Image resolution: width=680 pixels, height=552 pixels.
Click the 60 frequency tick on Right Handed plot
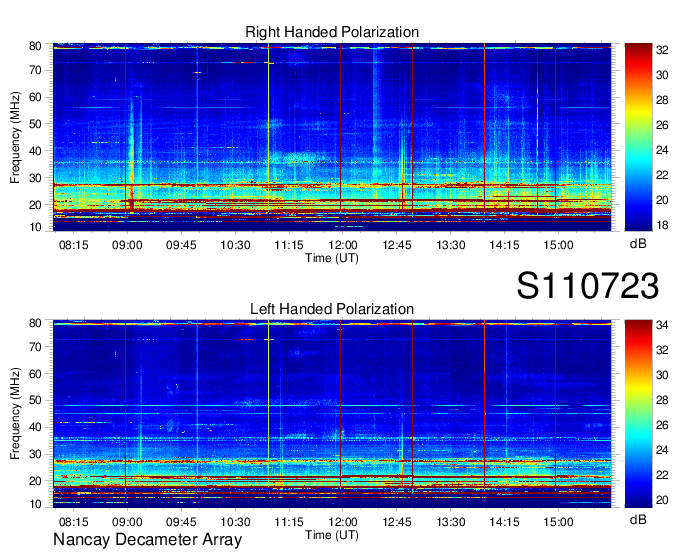pos(35,97)
